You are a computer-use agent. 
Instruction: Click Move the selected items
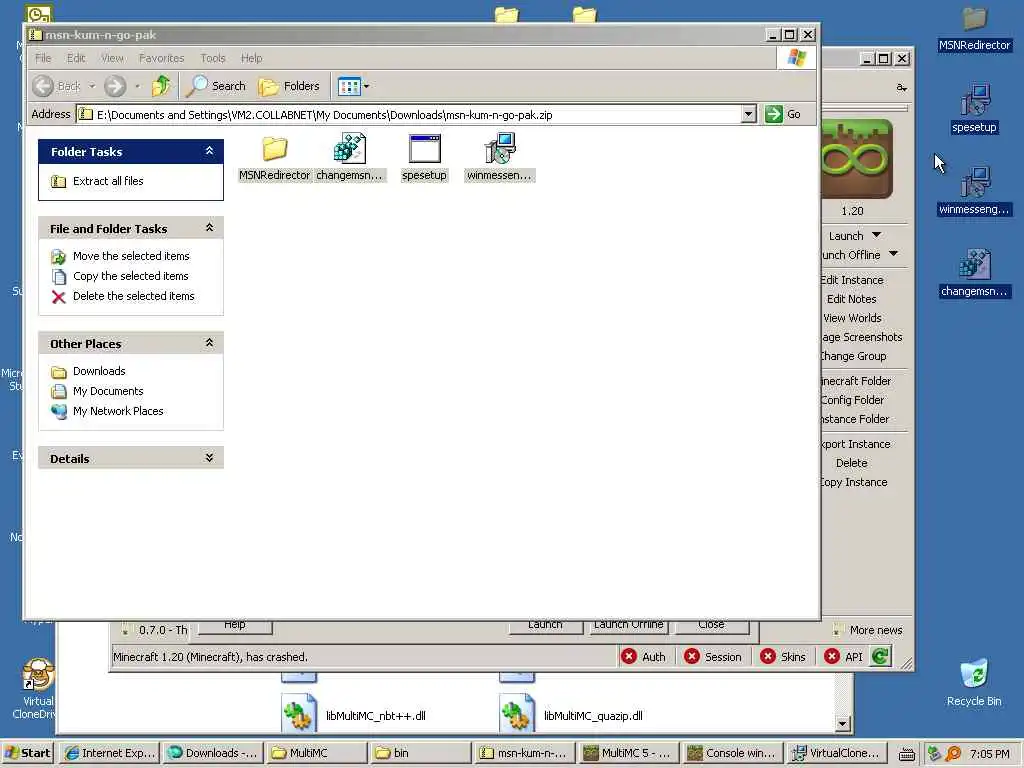pos(131,256)
